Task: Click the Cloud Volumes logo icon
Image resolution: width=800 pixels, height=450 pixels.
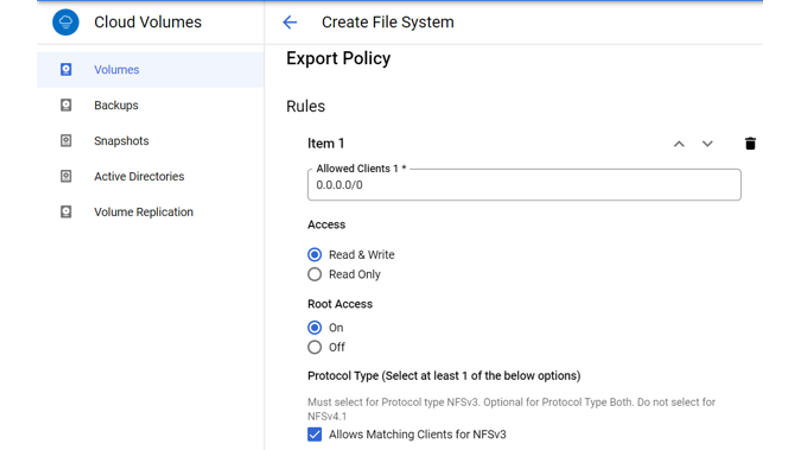Action: (65, 22)
